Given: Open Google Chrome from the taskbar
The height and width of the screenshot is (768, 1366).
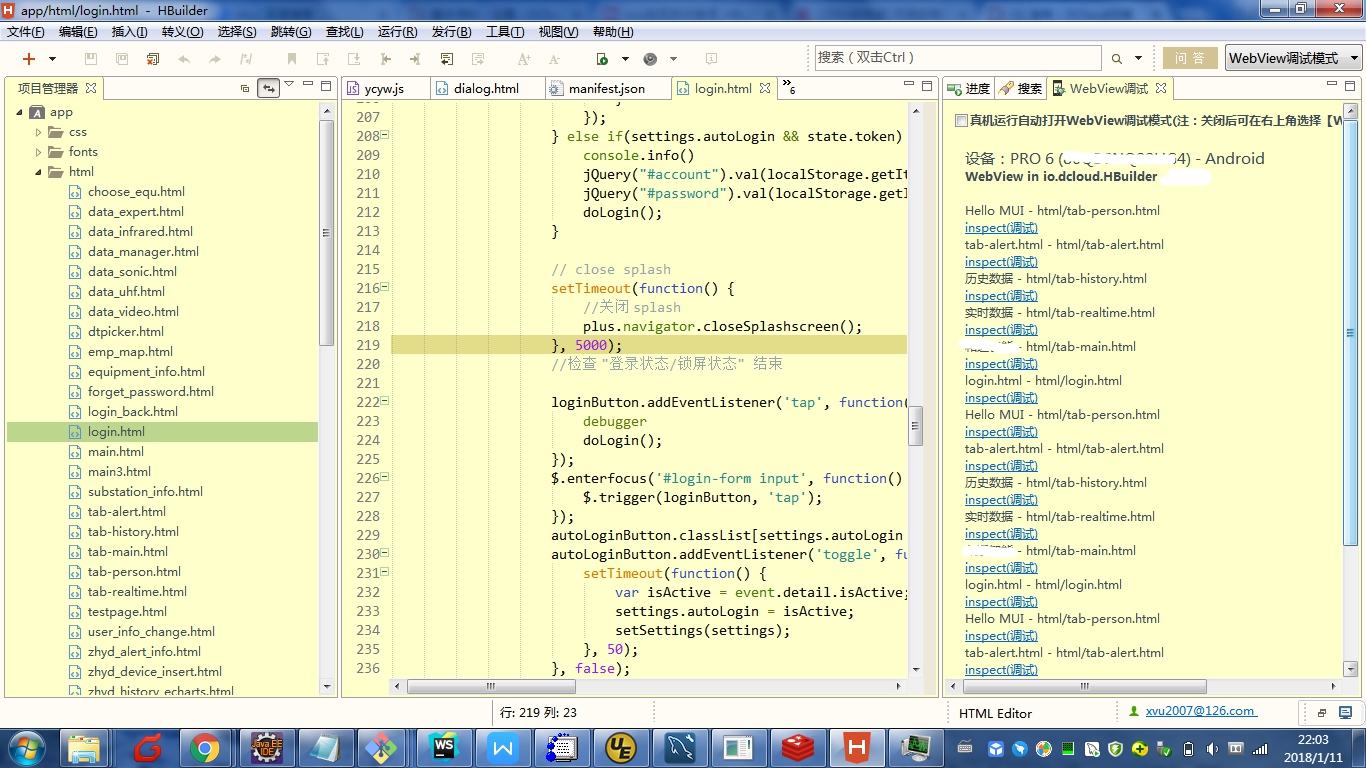Looking at the screenshot, I should pyautogui.click(x=205, y=747).
